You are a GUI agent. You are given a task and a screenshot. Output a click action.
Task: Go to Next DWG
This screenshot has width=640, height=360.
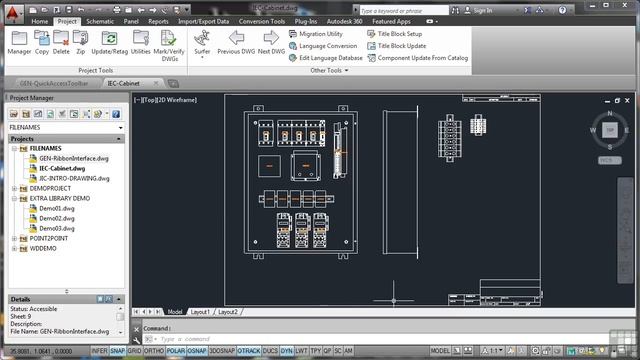point(271,43)
